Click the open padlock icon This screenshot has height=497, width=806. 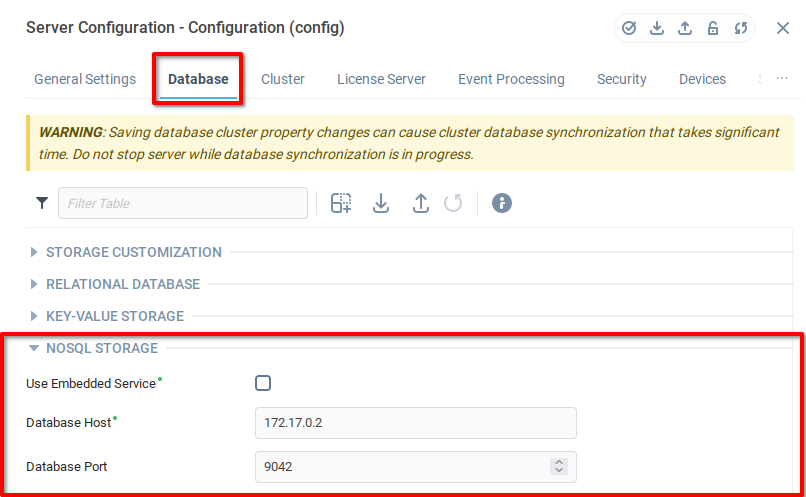(713, 28)
